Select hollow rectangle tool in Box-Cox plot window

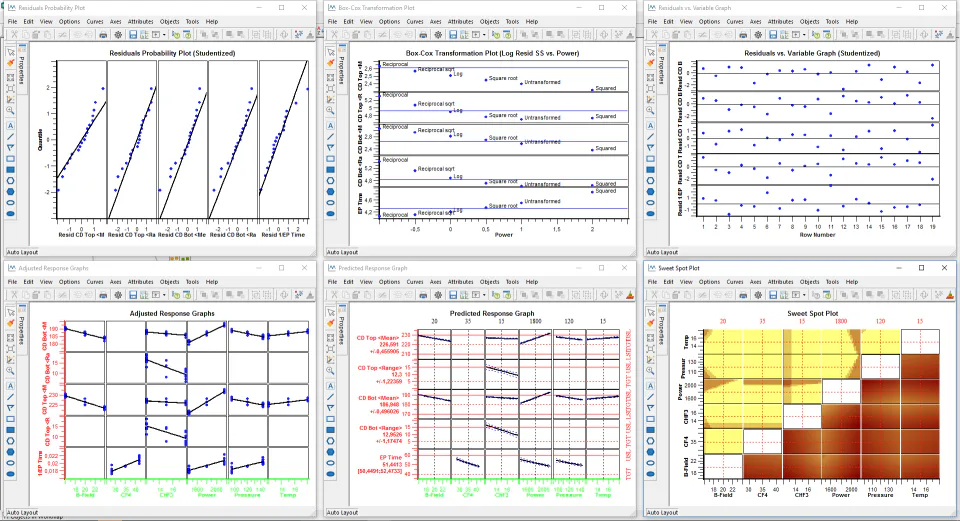(x=331, y=159)
